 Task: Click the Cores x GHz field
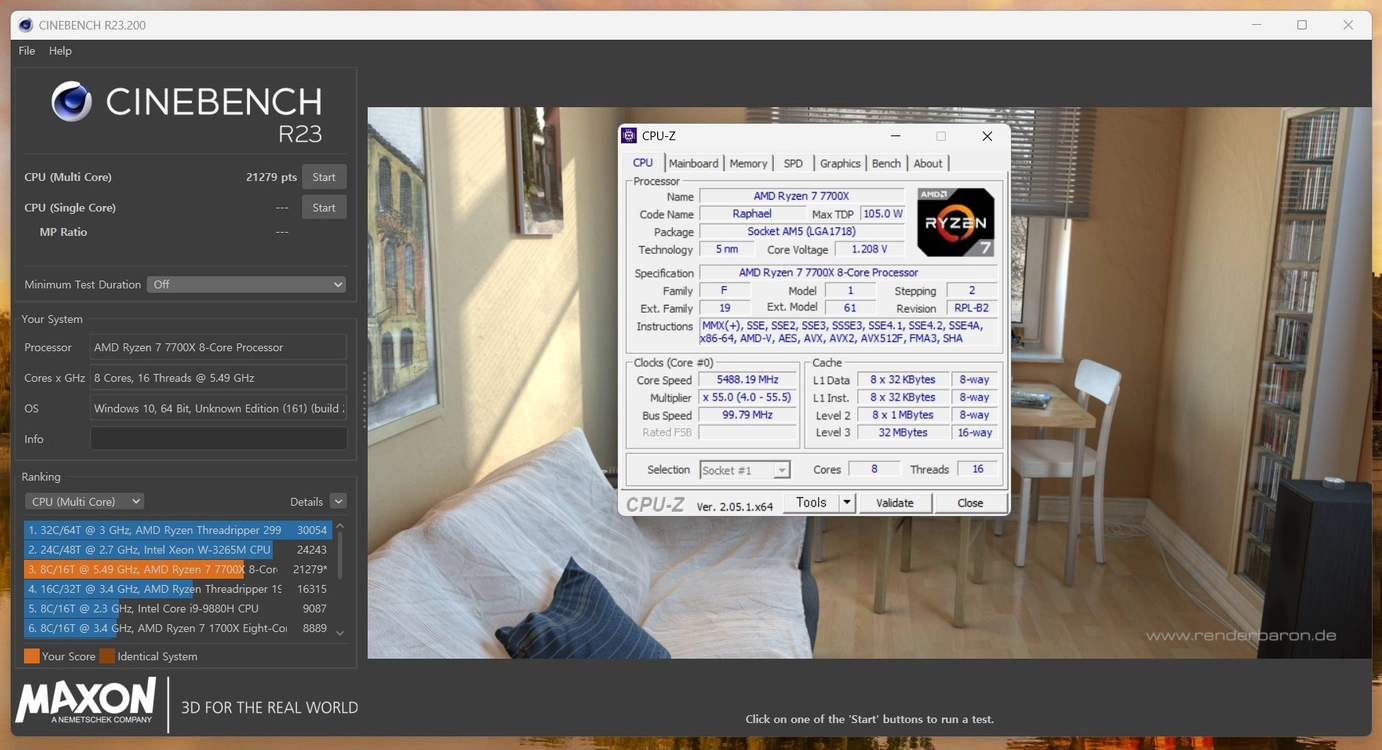pos(218,378)
